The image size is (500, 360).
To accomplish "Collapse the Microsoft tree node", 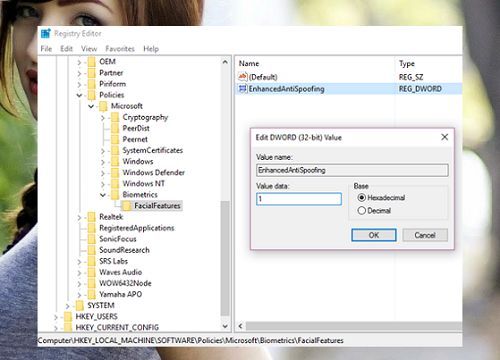I will [91, 106].
